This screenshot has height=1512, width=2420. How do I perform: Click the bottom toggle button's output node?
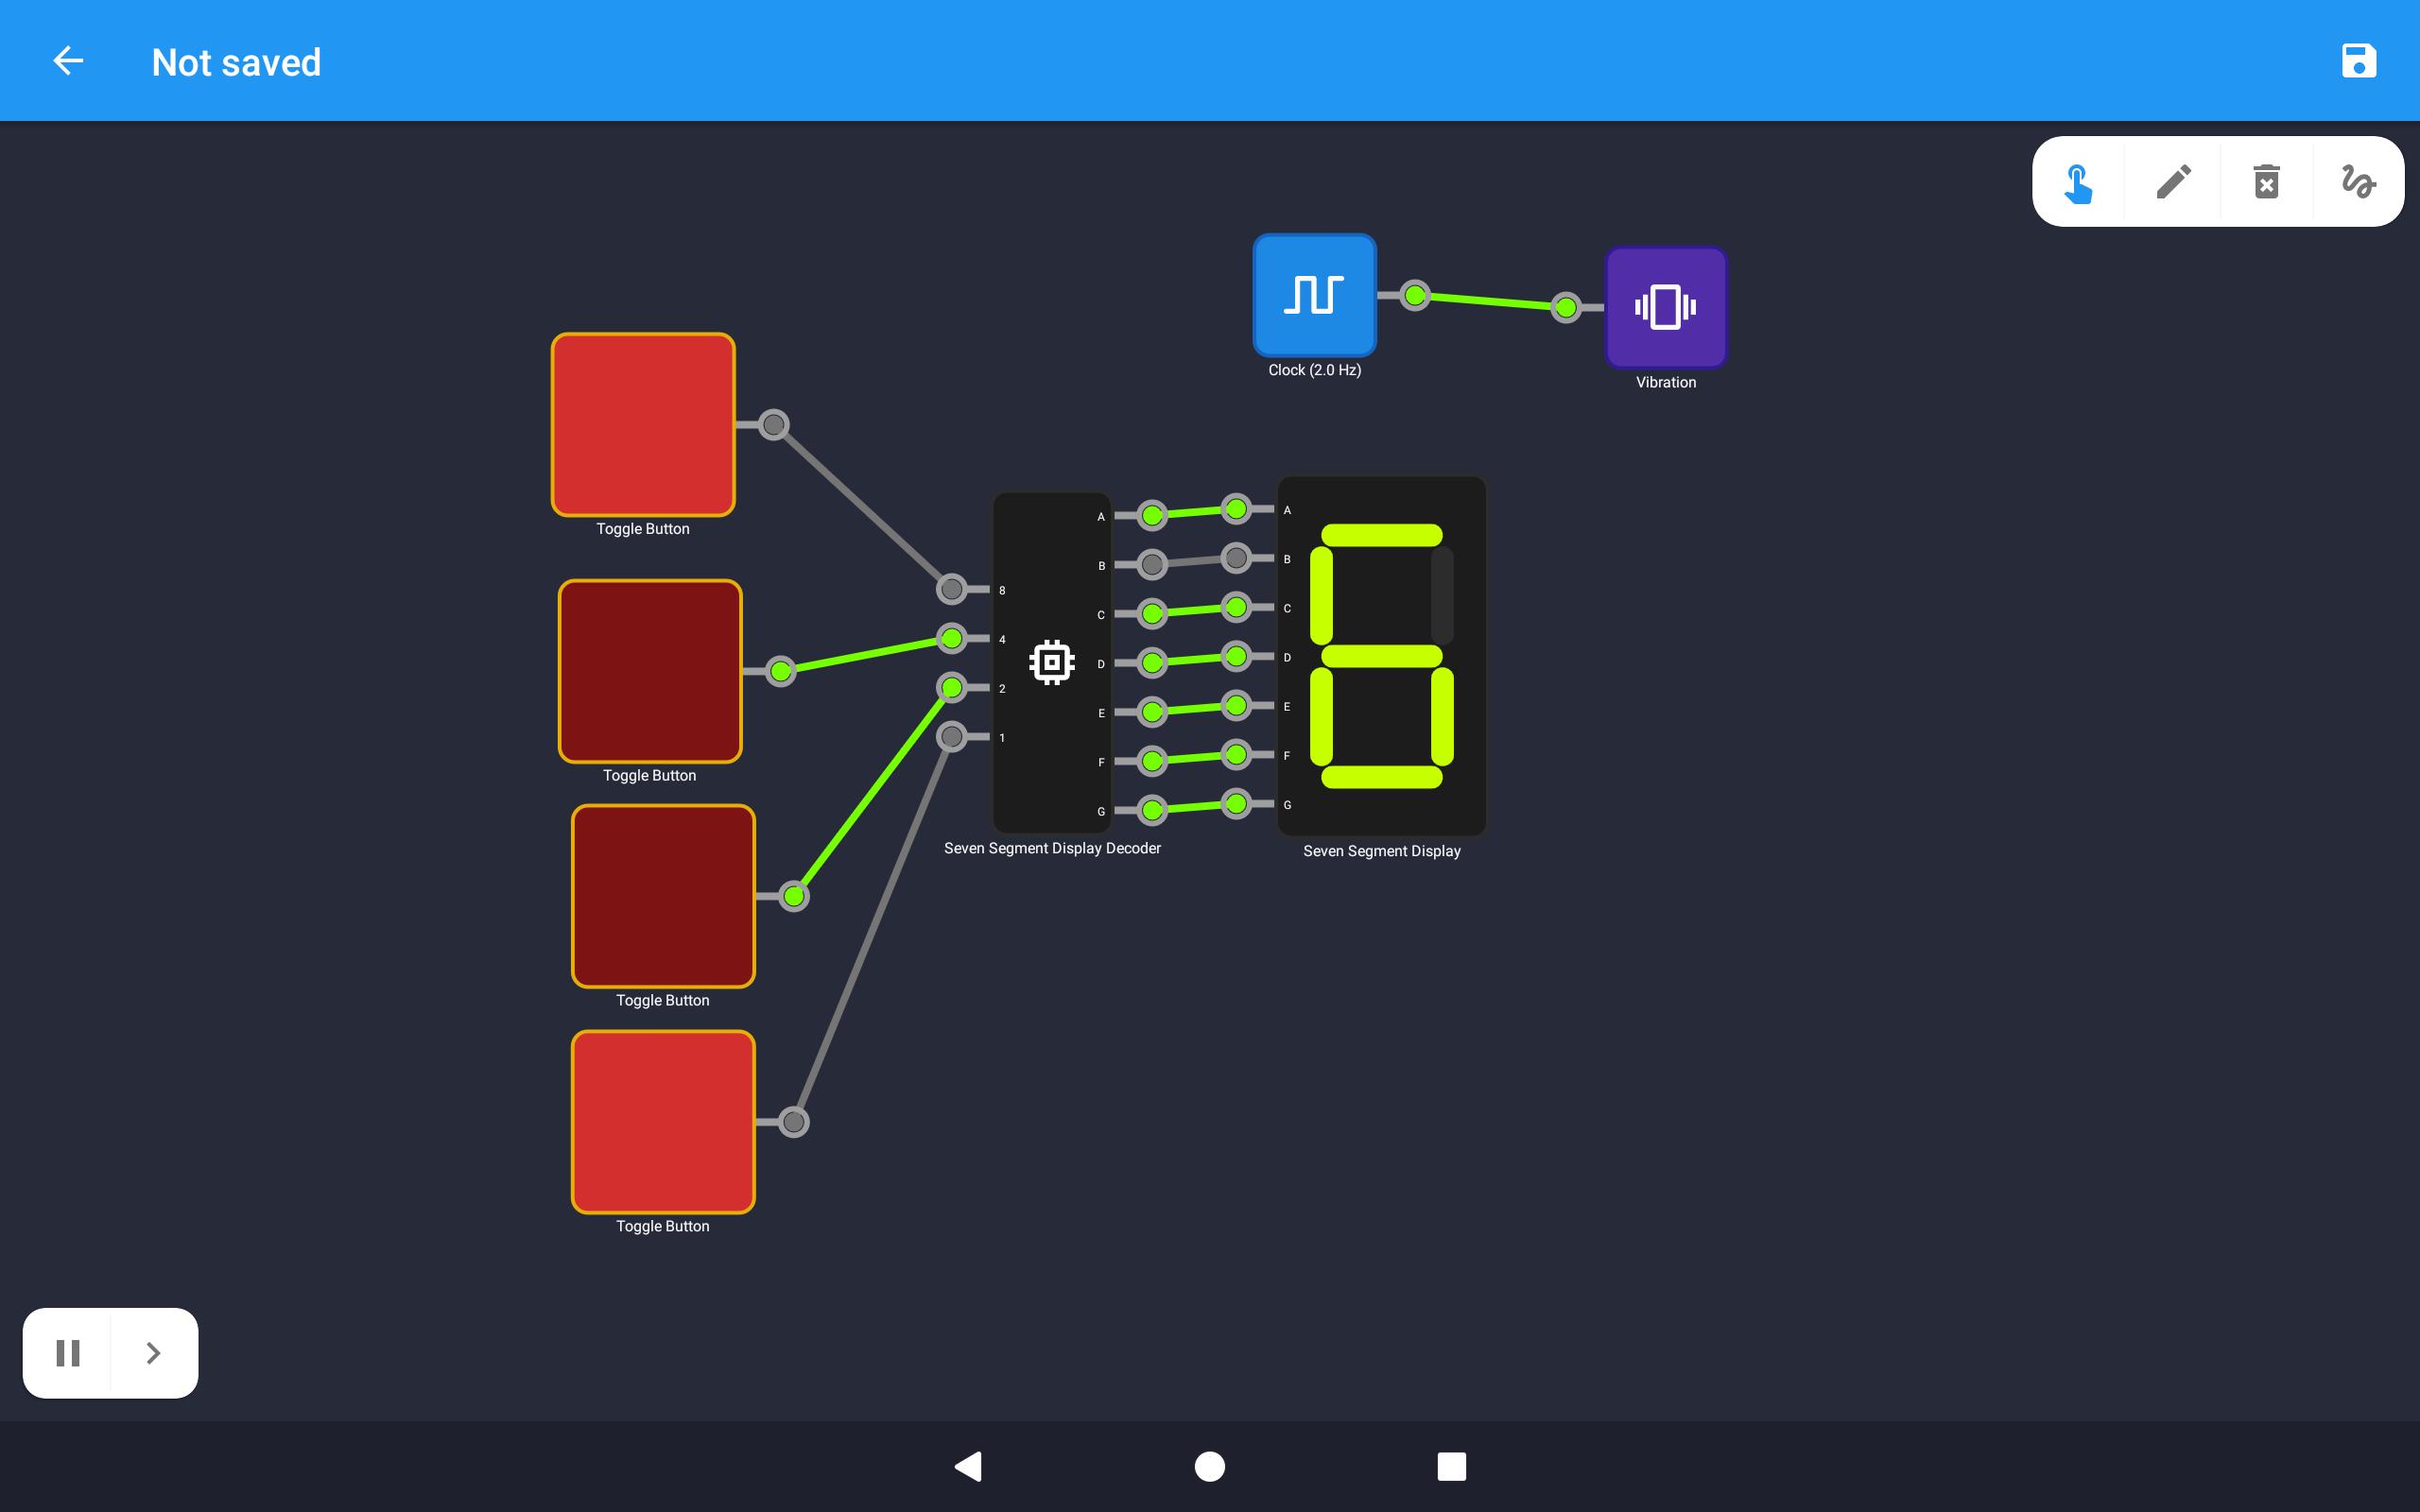[x=793, y=1122]
